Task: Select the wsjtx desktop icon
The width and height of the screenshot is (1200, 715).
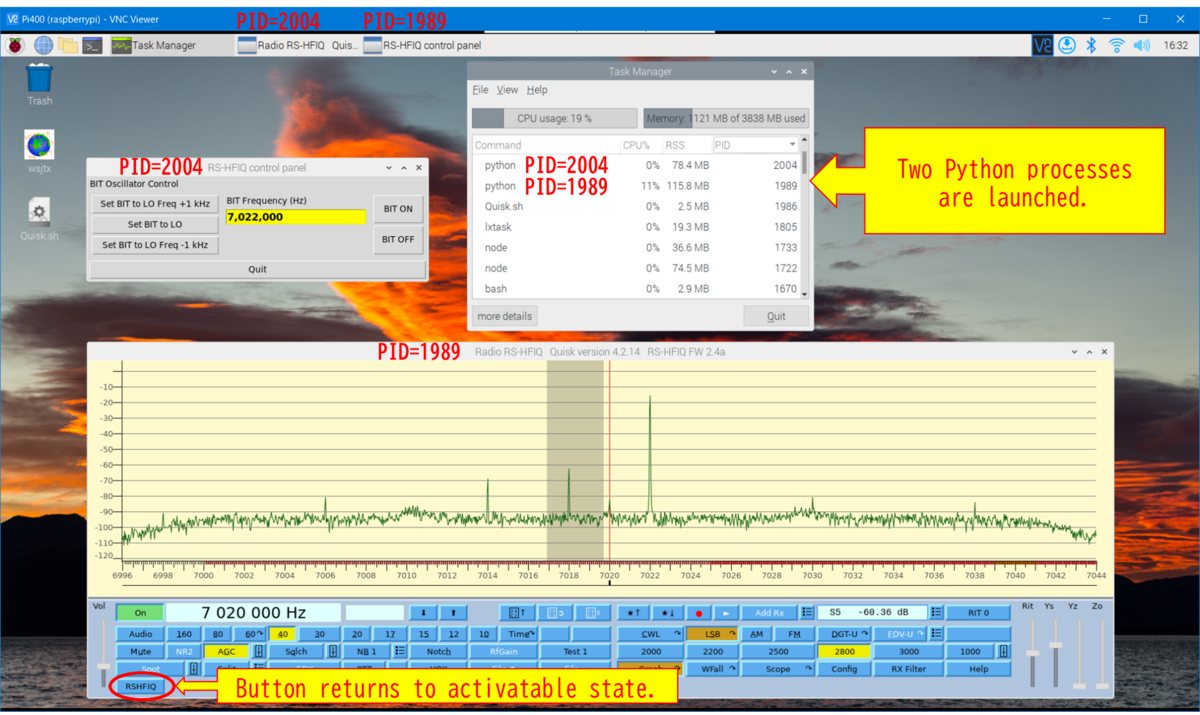Action: 39,152
